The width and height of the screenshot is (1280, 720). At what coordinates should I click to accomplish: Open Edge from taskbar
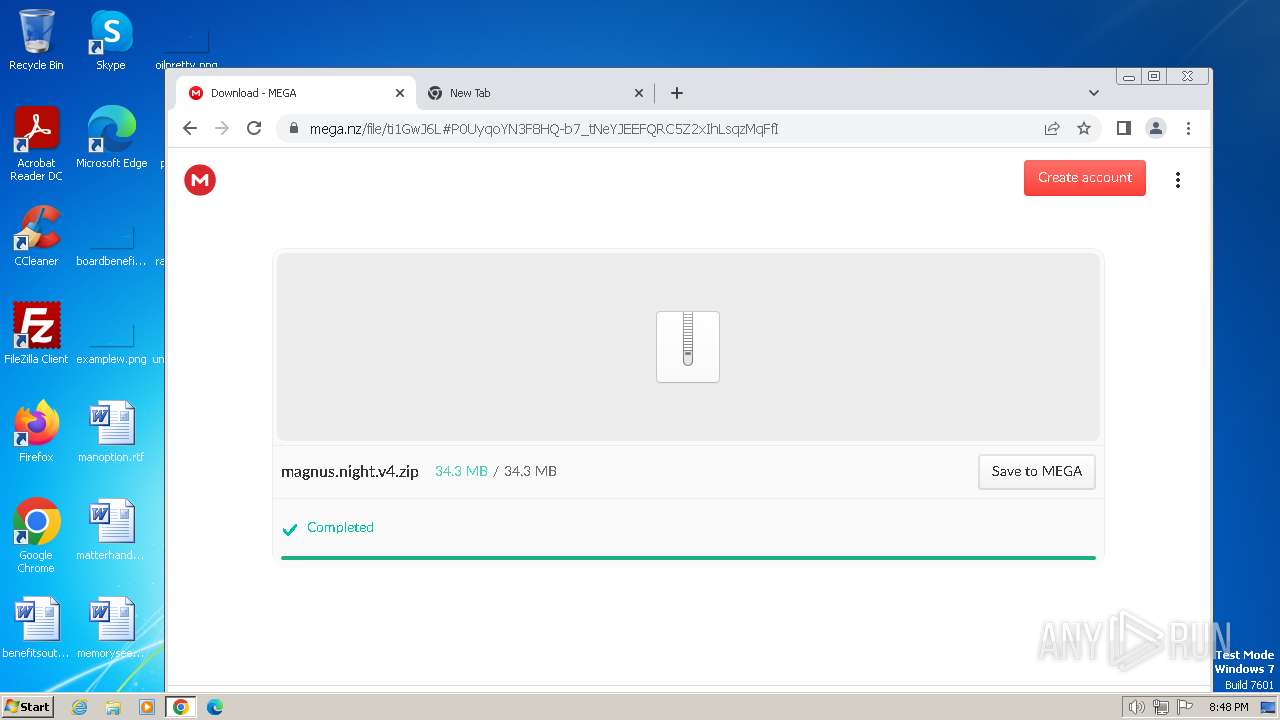coord(215,707)
